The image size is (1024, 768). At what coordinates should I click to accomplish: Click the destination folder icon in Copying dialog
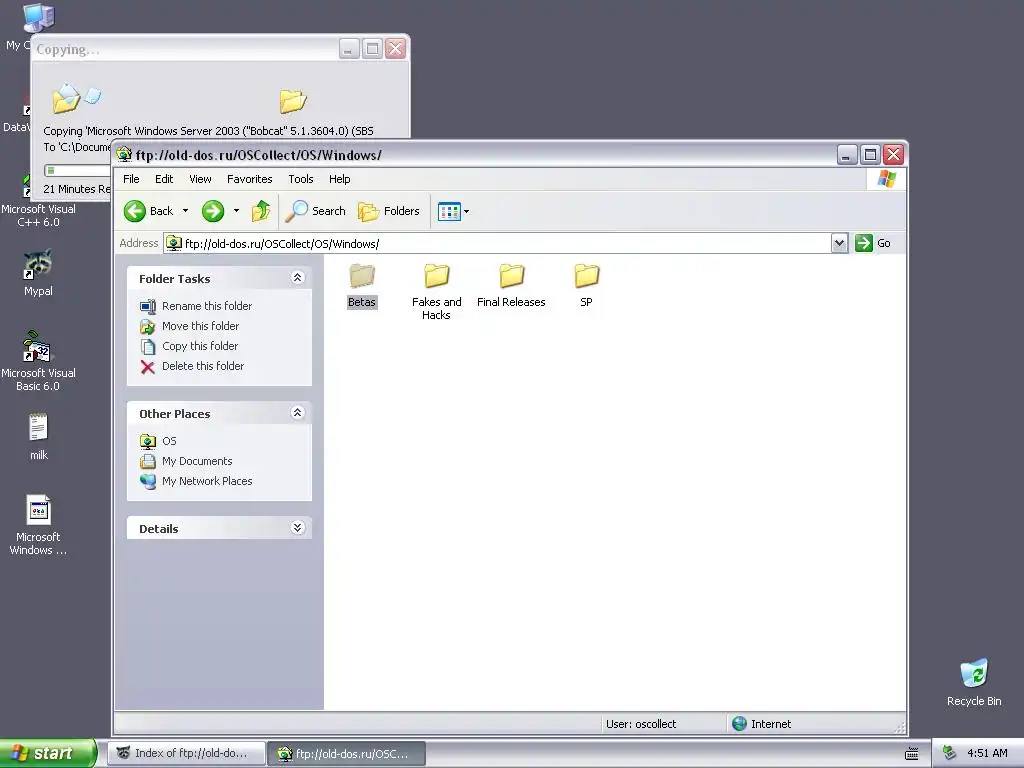(x=293, y=101)
